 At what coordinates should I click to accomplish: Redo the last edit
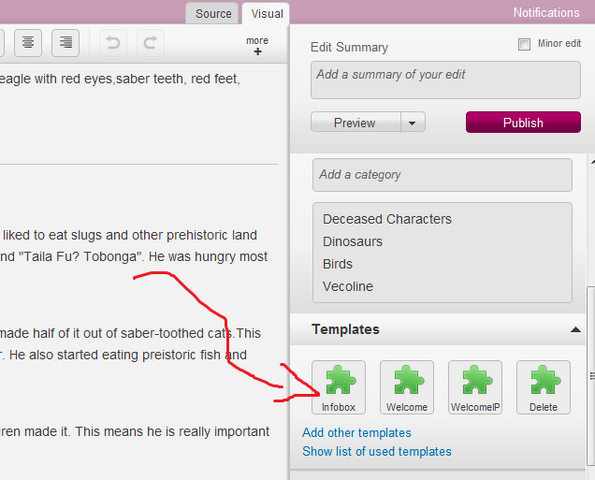click(x=150, y=42)
